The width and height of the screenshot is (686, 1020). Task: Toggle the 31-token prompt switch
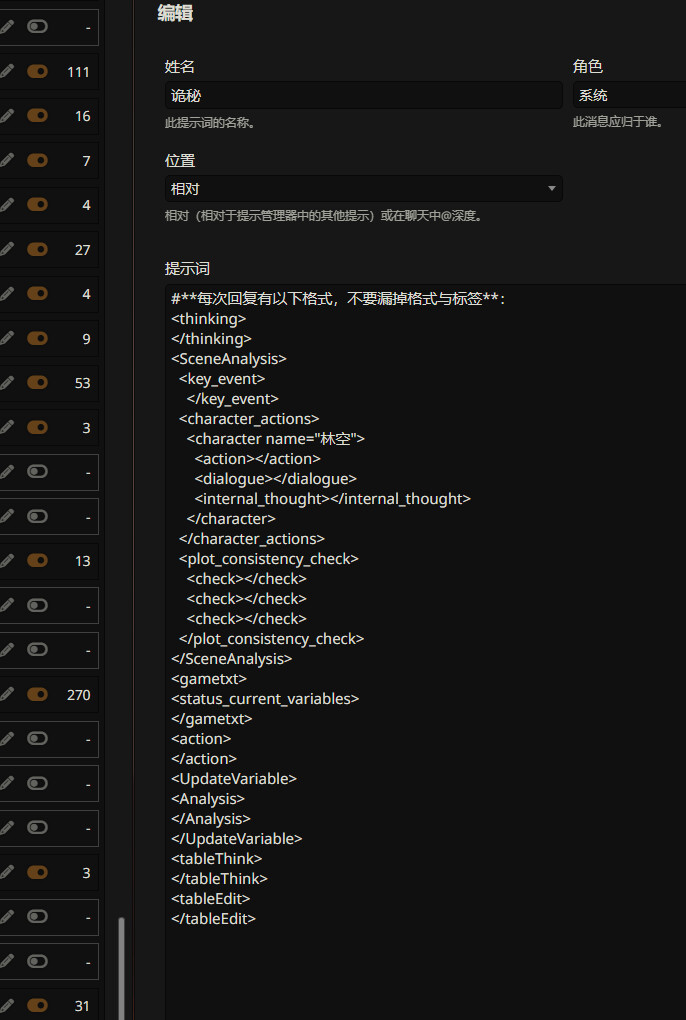pos(37,1006)
